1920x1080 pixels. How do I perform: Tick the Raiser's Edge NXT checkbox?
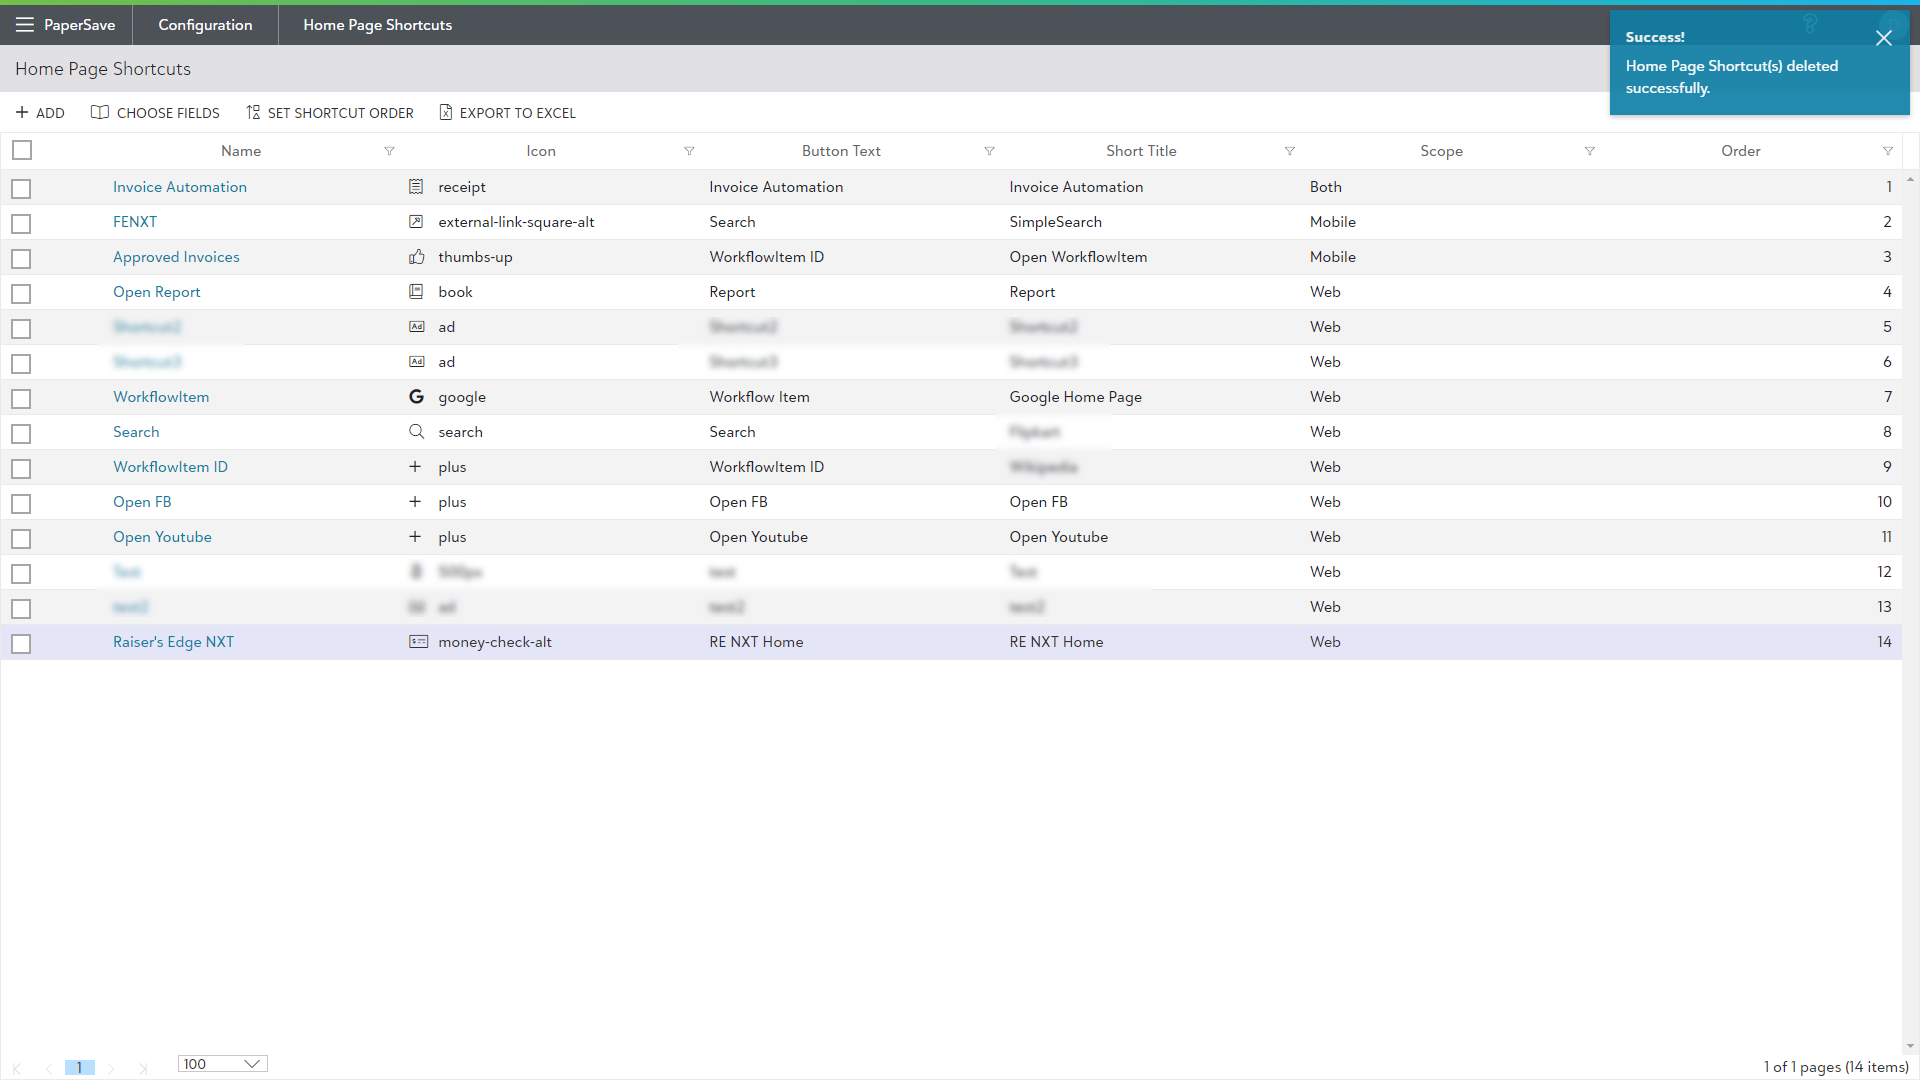coord(22,643)
